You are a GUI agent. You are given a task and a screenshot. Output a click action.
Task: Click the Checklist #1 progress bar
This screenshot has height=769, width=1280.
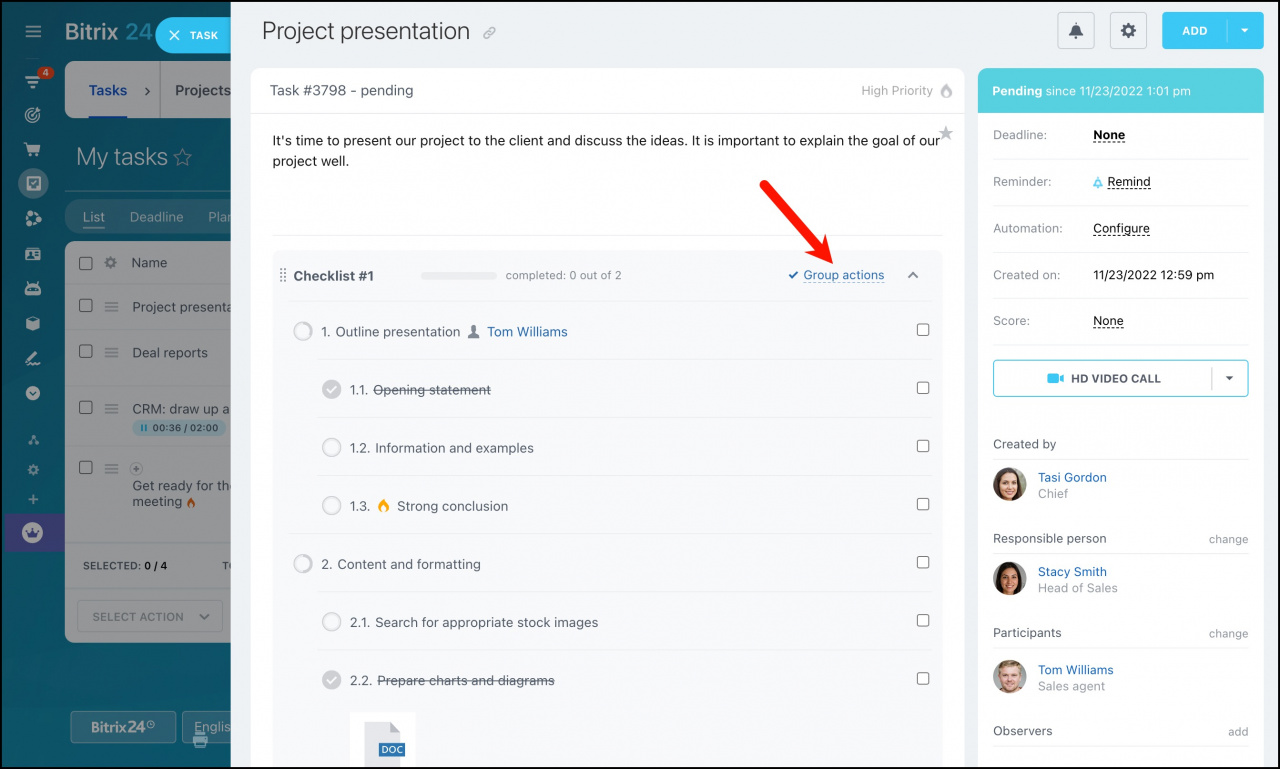pos(459,275)
